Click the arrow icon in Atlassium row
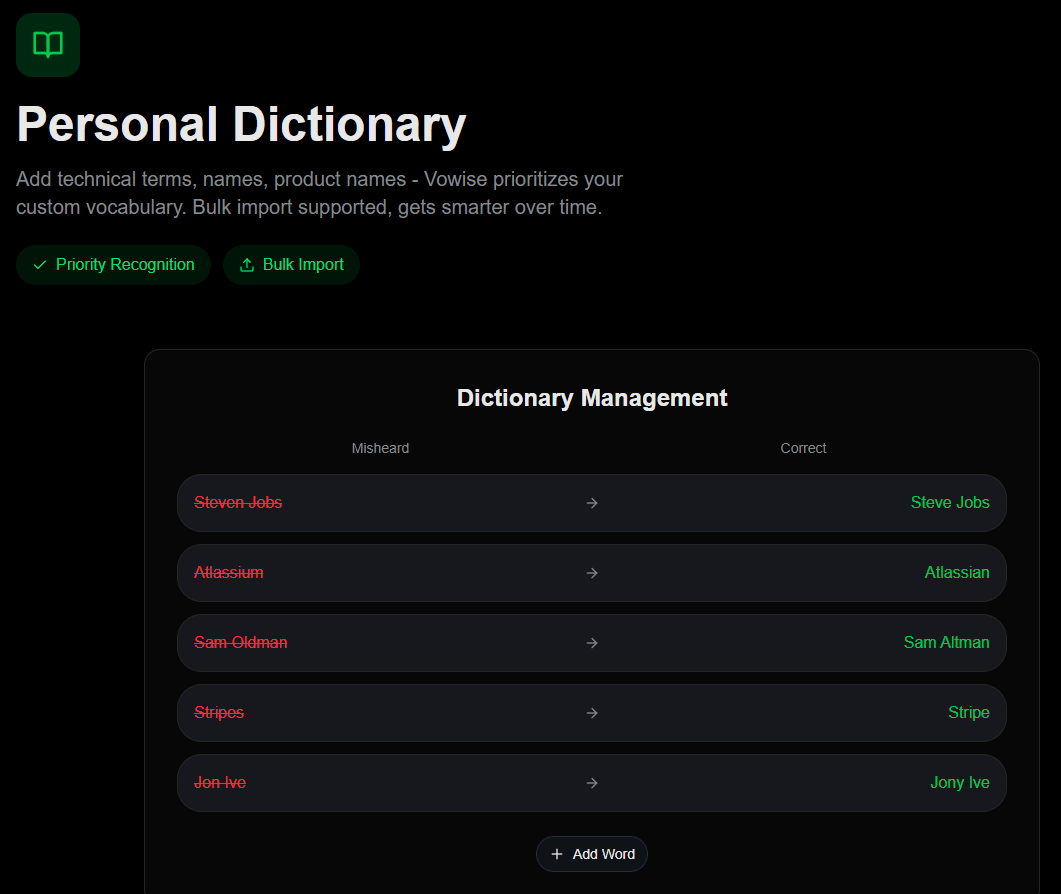Viewport: 1061px width, 894px height. (x=592, y=573)
